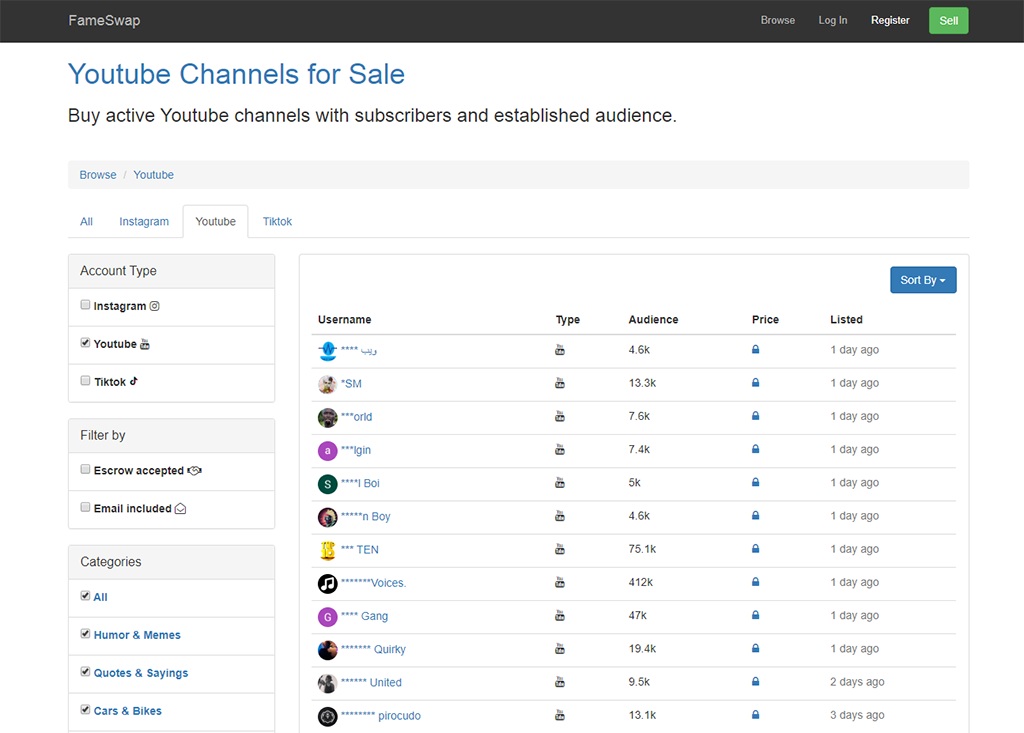Click the TikTok logo icon beside Tiktok filter

[x=133, y=381]
